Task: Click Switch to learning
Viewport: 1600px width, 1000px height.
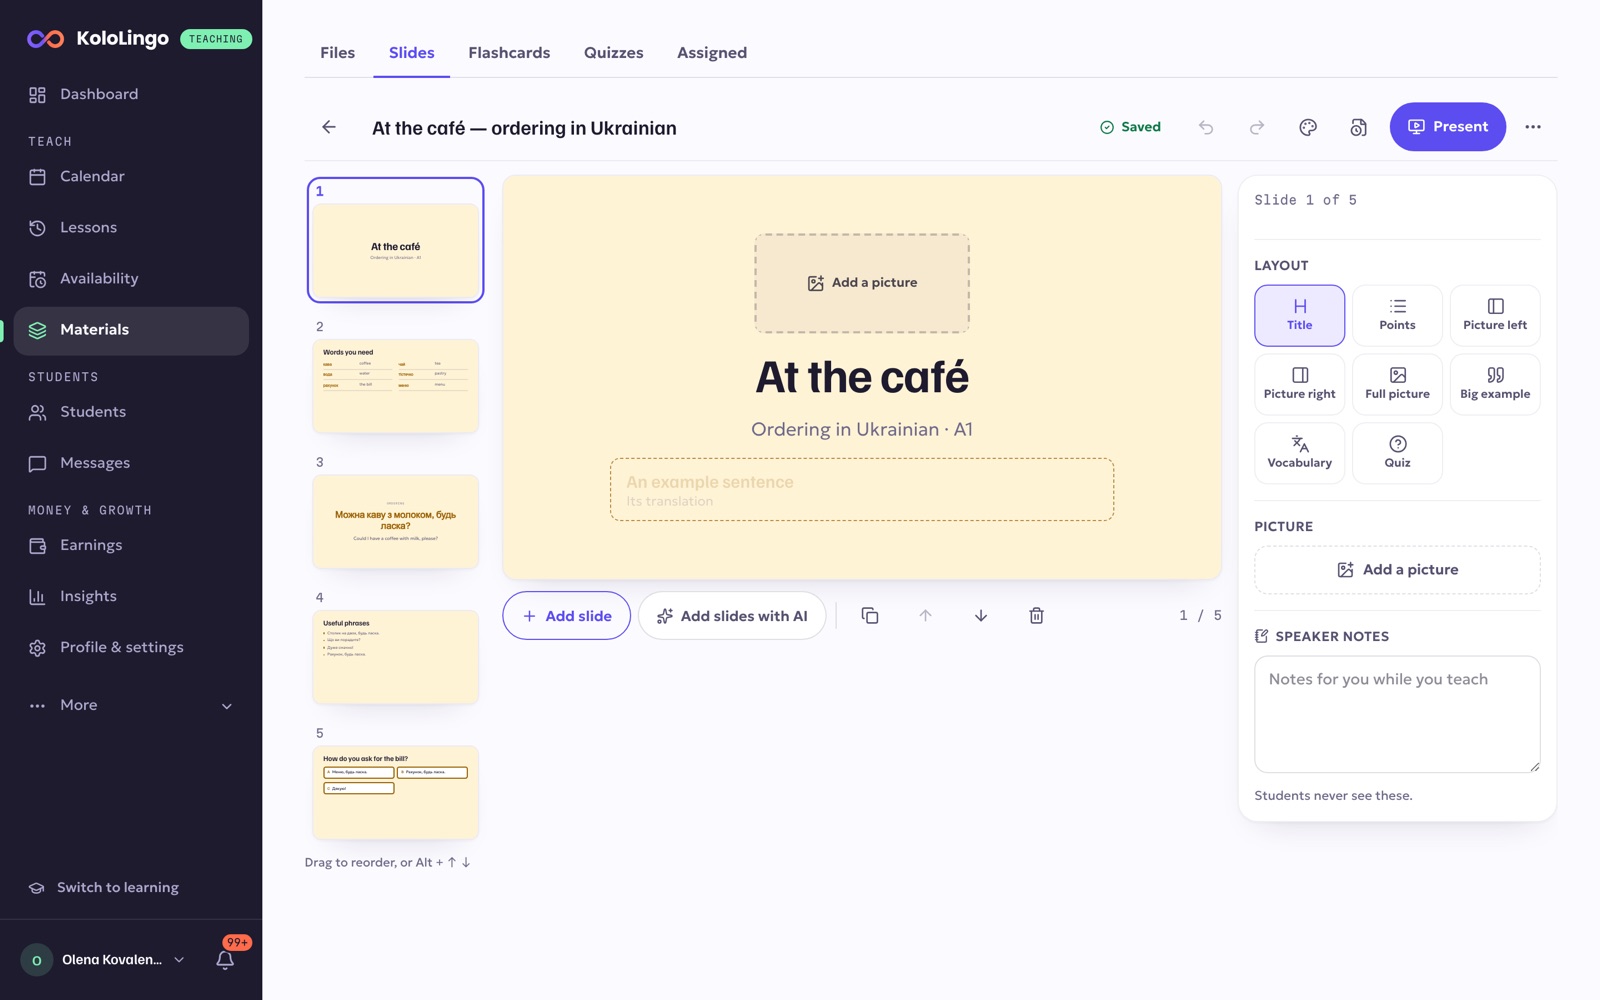Action: (x=117, y=888)
